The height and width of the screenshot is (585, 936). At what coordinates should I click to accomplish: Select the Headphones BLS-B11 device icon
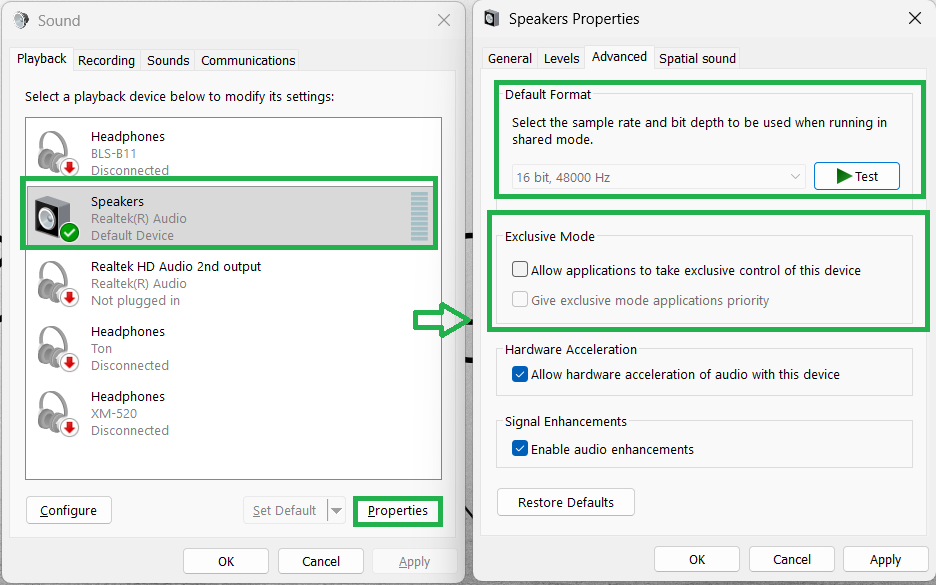[x=57, y=153]
